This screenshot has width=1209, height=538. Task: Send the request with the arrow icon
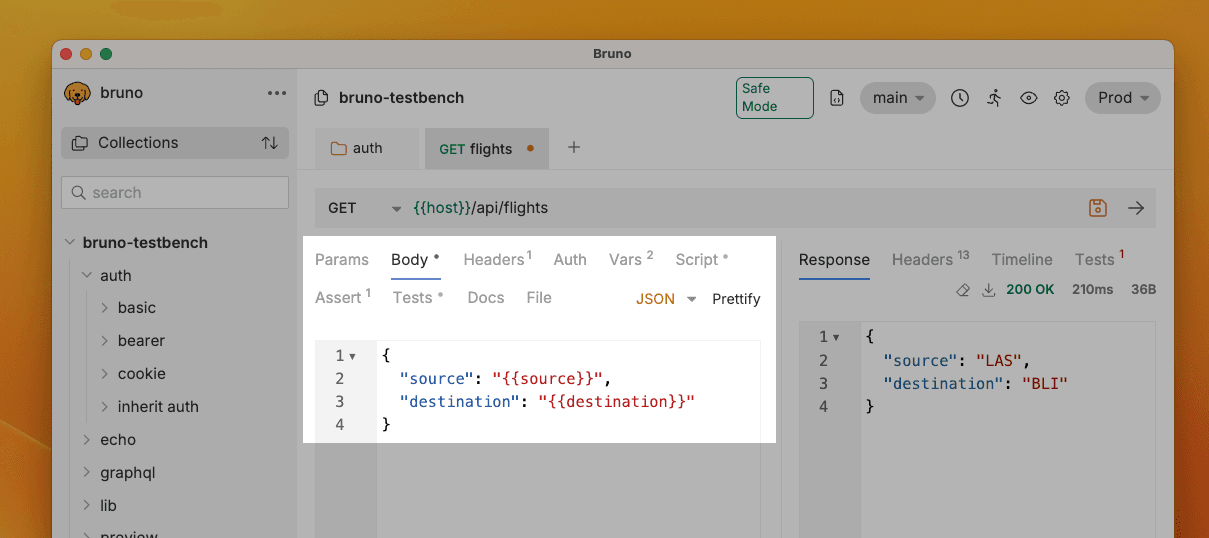point(1136,208)
